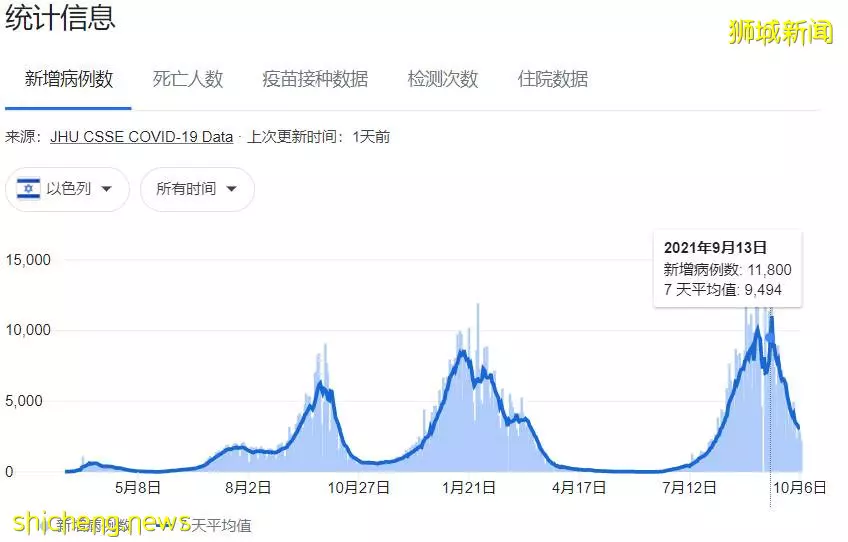Click the shicheng.news watermark text
Screen dimensions: 848x542
(102, 522)
